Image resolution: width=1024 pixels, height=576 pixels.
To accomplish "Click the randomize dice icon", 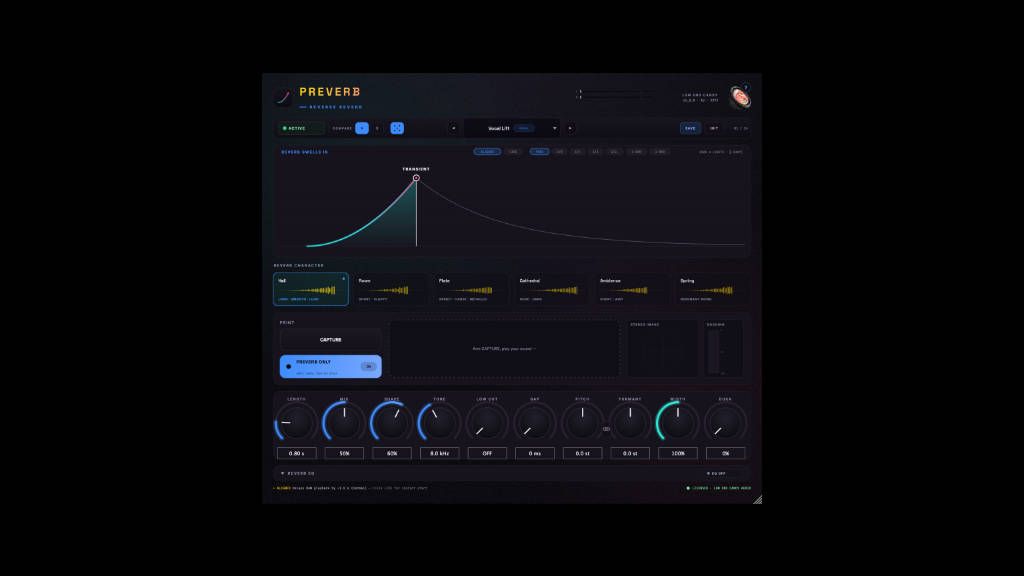I will pos(397,129).
